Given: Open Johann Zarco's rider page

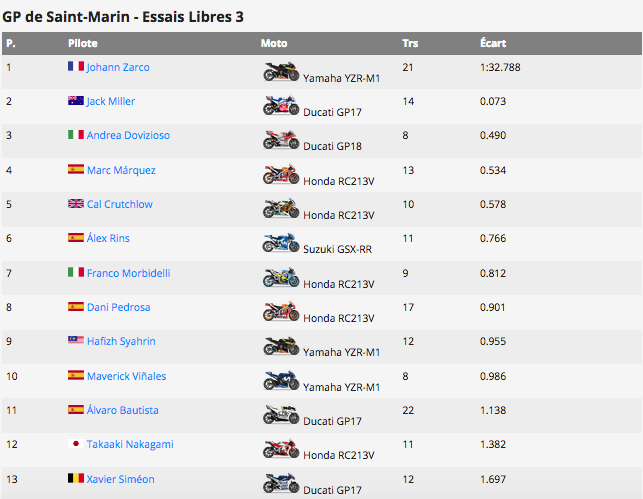Looking at the screenshot, I should (118, 67).
